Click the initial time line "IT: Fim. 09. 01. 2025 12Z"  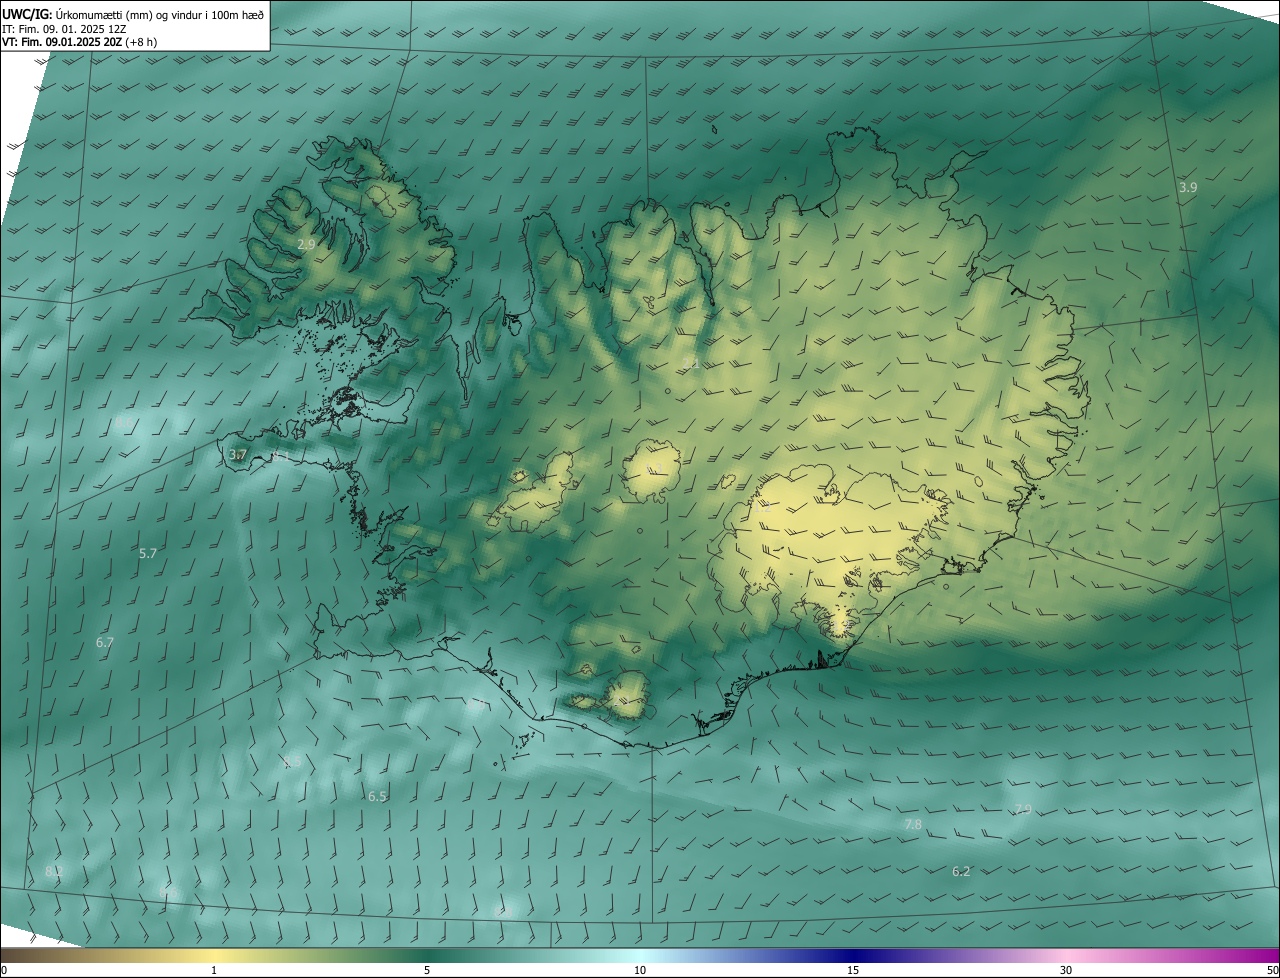pos(64,28)
